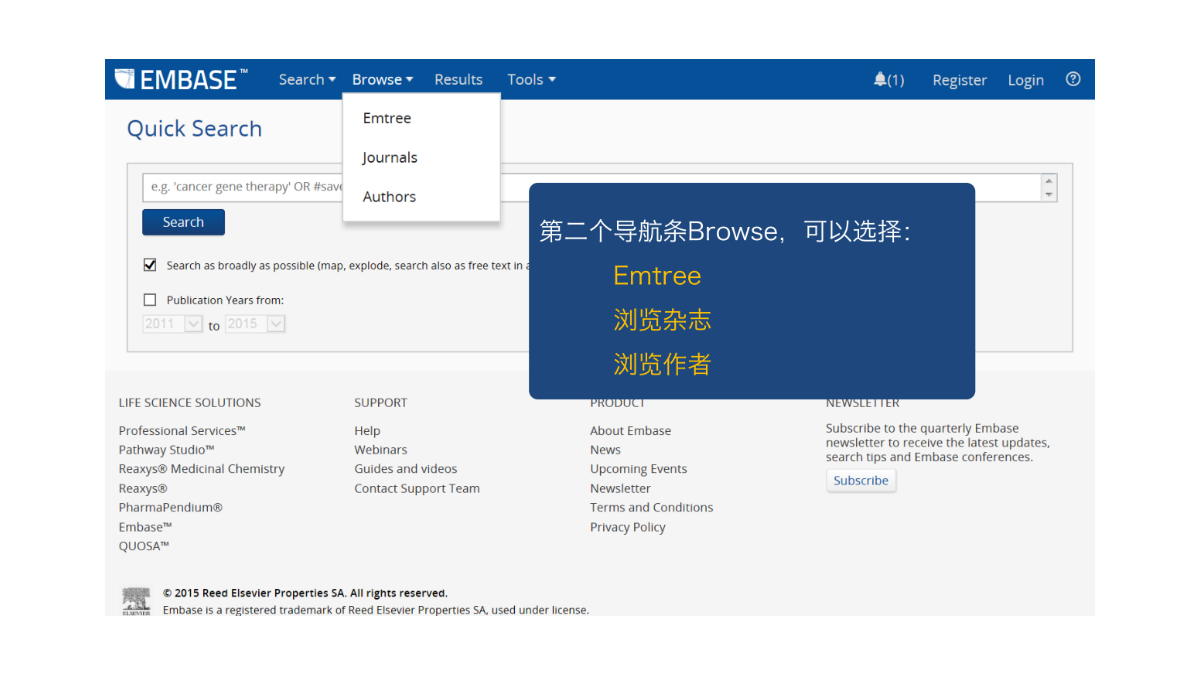Open the 2015 end year dropdown

(x=255, y=324)
